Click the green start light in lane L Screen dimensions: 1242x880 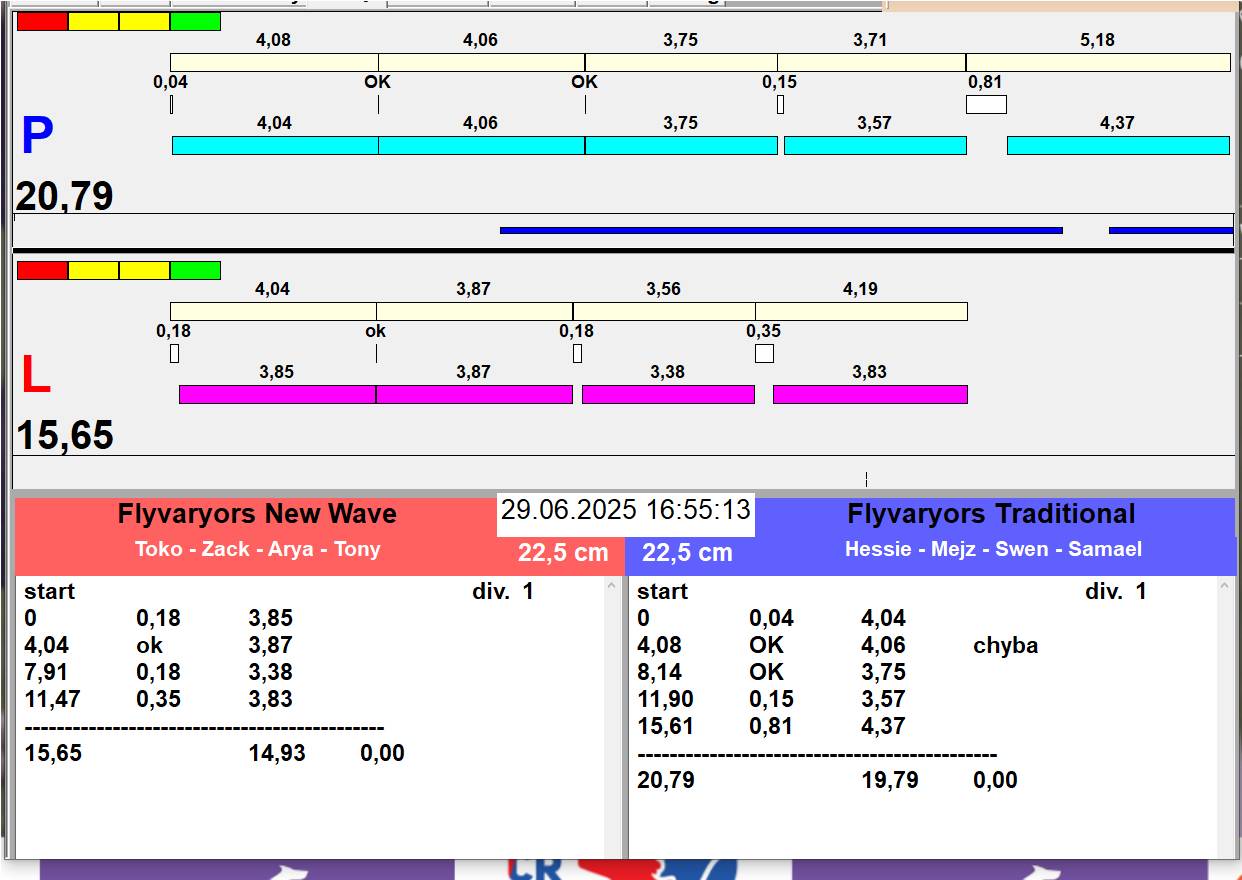195,270
